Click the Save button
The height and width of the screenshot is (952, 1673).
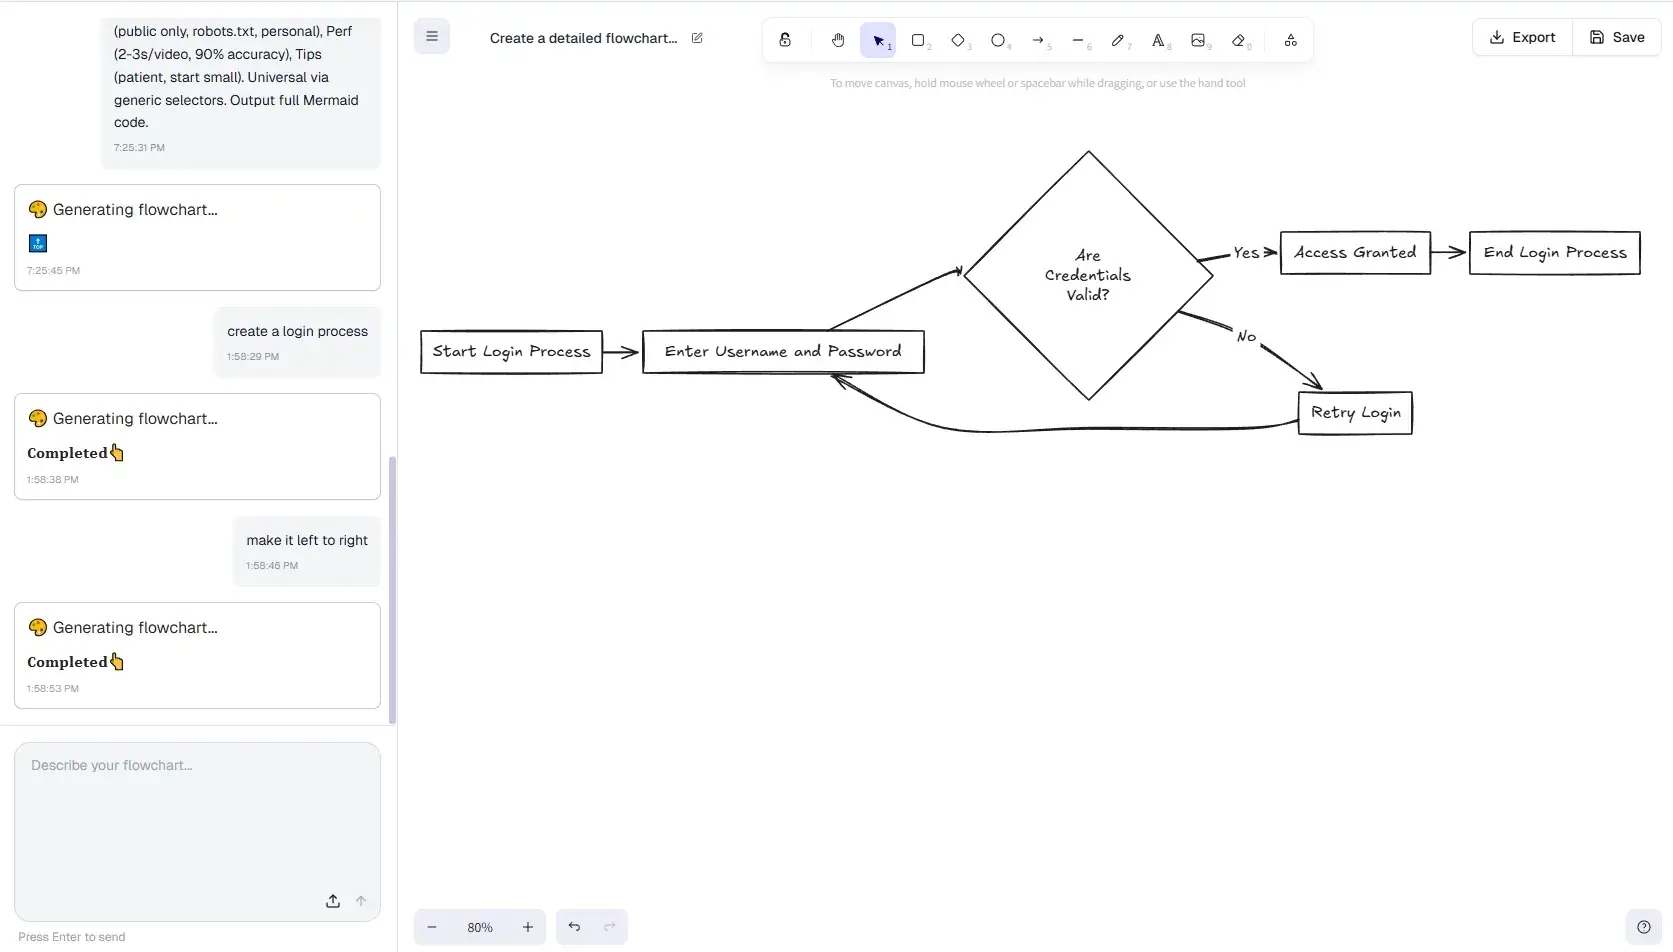(x=1617, y=37)
